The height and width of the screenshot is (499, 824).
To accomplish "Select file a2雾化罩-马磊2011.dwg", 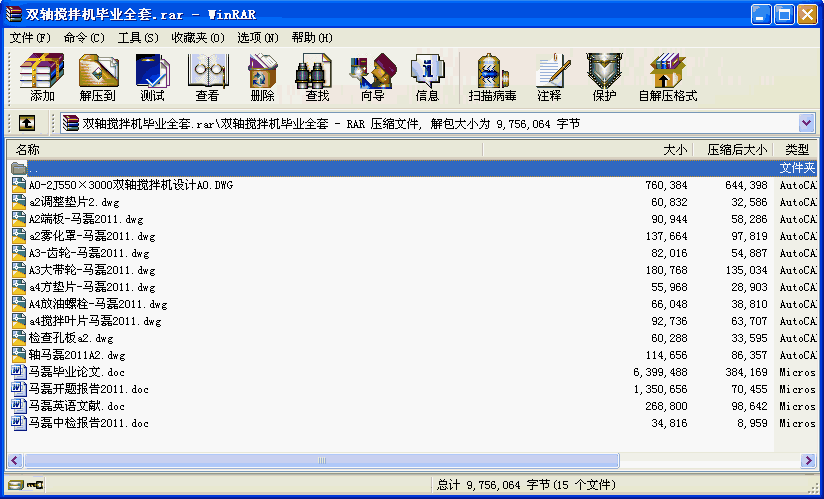I will pos(92,236).
